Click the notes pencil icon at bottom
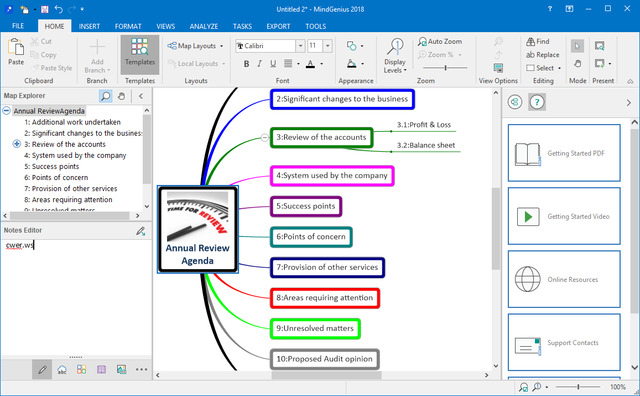640x396 pixels. point(42,369)
